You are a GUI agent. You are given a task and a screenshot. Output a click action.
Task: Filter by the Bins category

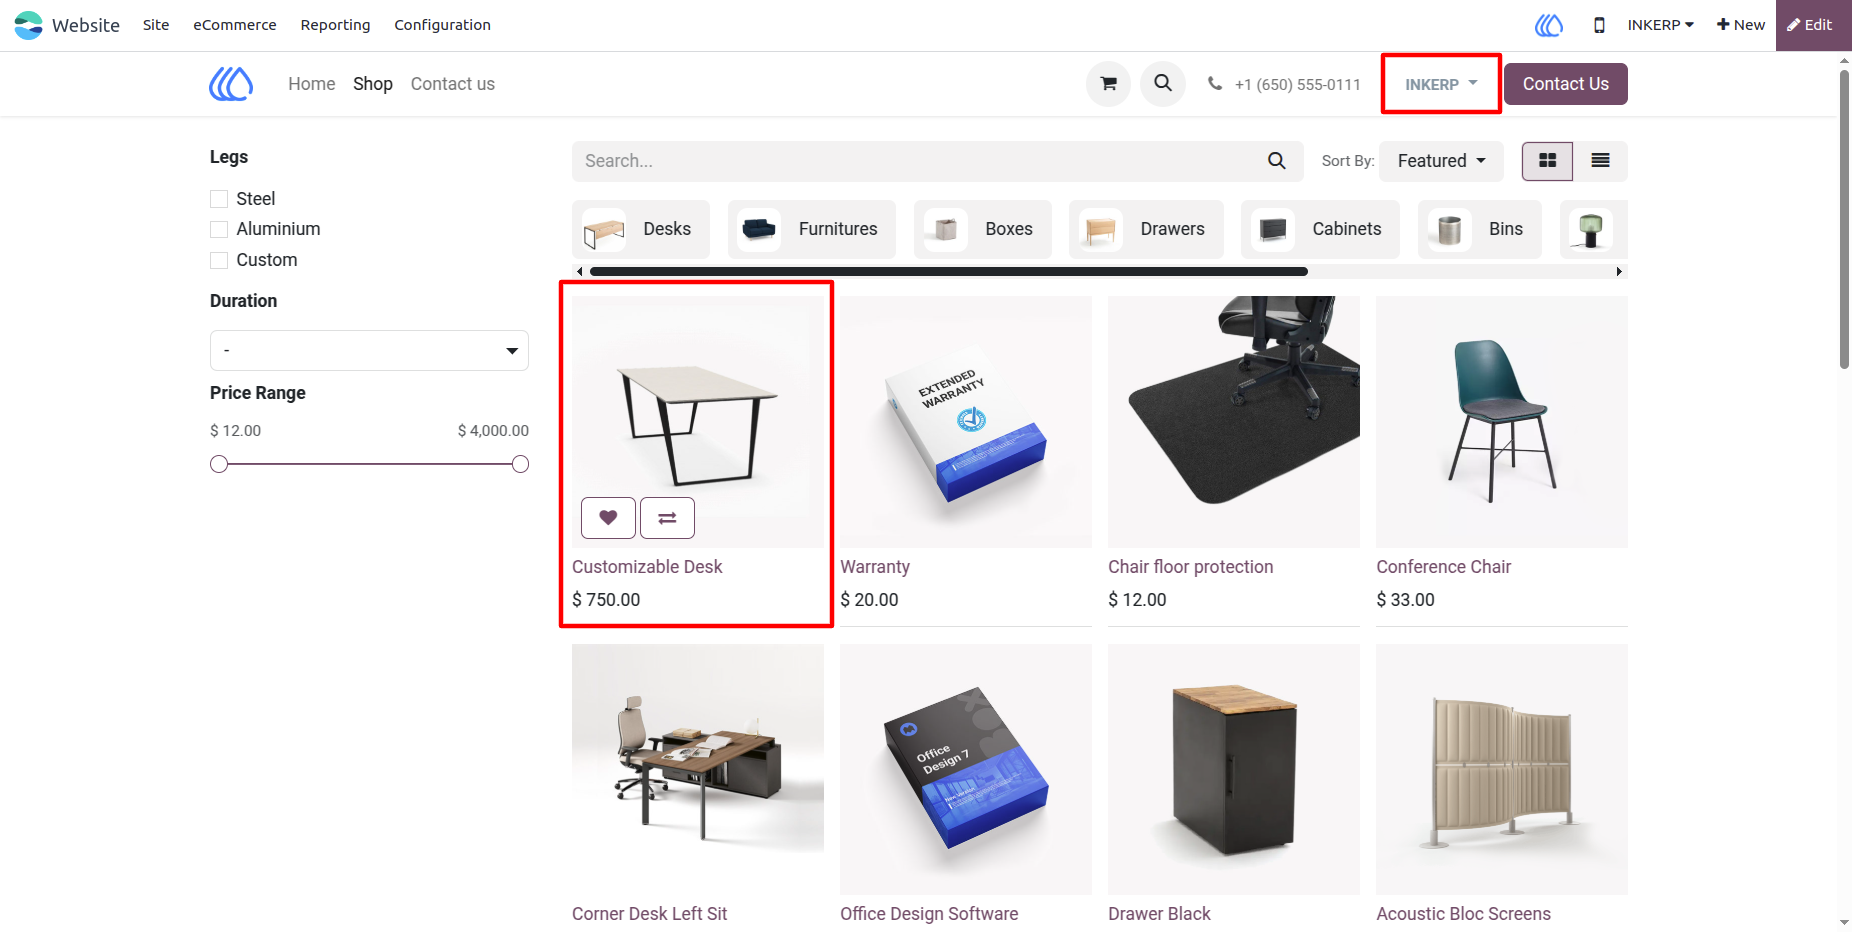(1480, 229)
